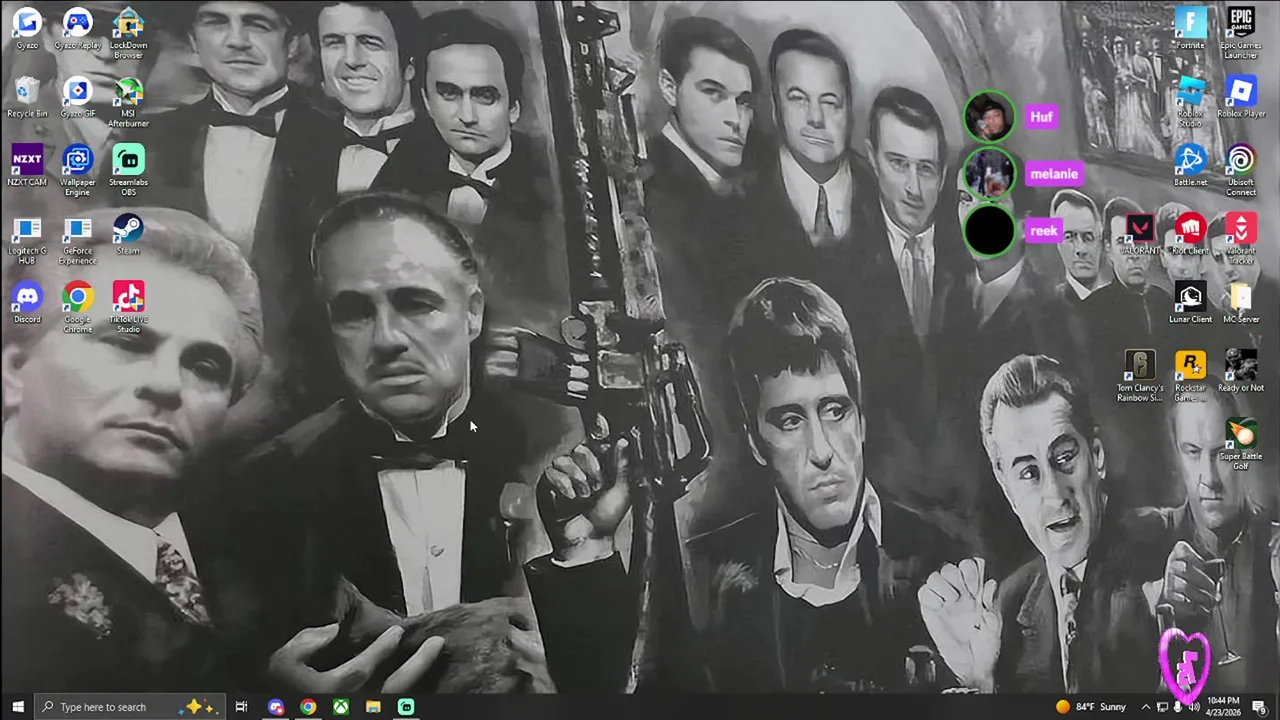Click the reek name label
Image resolution: width=1280 pixels, height=720 pixels.
(1043, 231)
